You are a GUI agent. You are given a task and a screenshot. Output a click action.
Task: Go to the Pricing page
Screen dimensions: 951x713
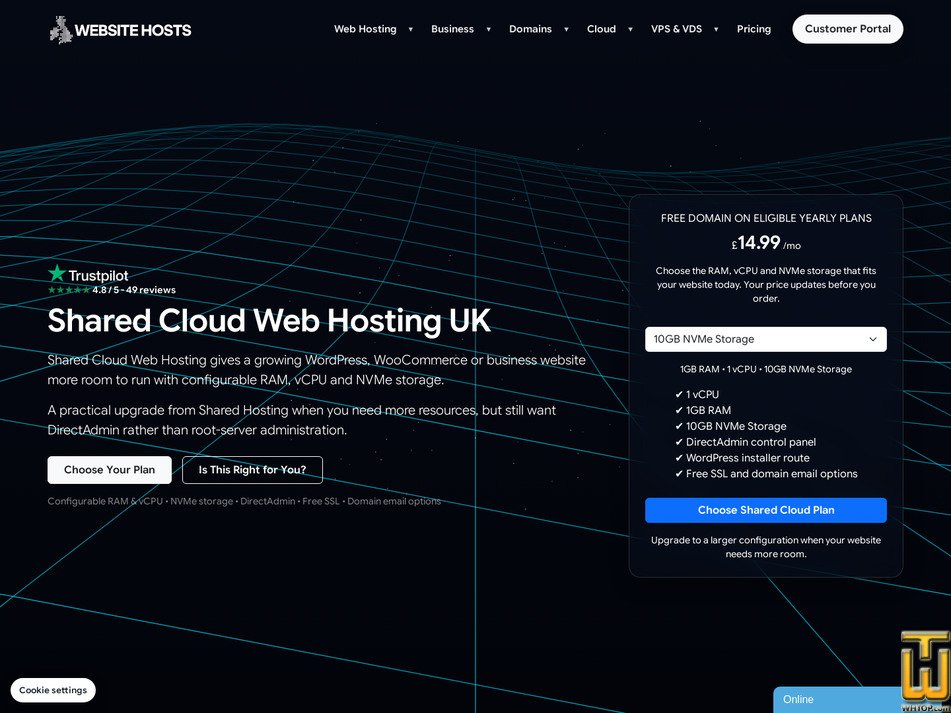tap(754, 29)
